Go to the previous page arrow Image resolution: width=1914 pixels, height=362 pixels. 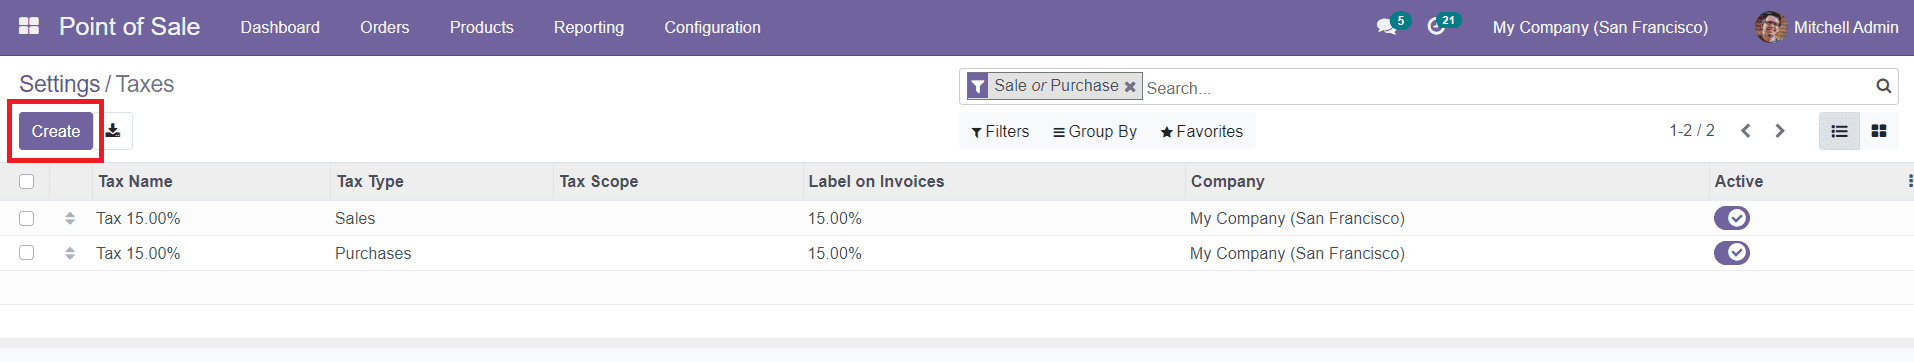point(1746,131)
